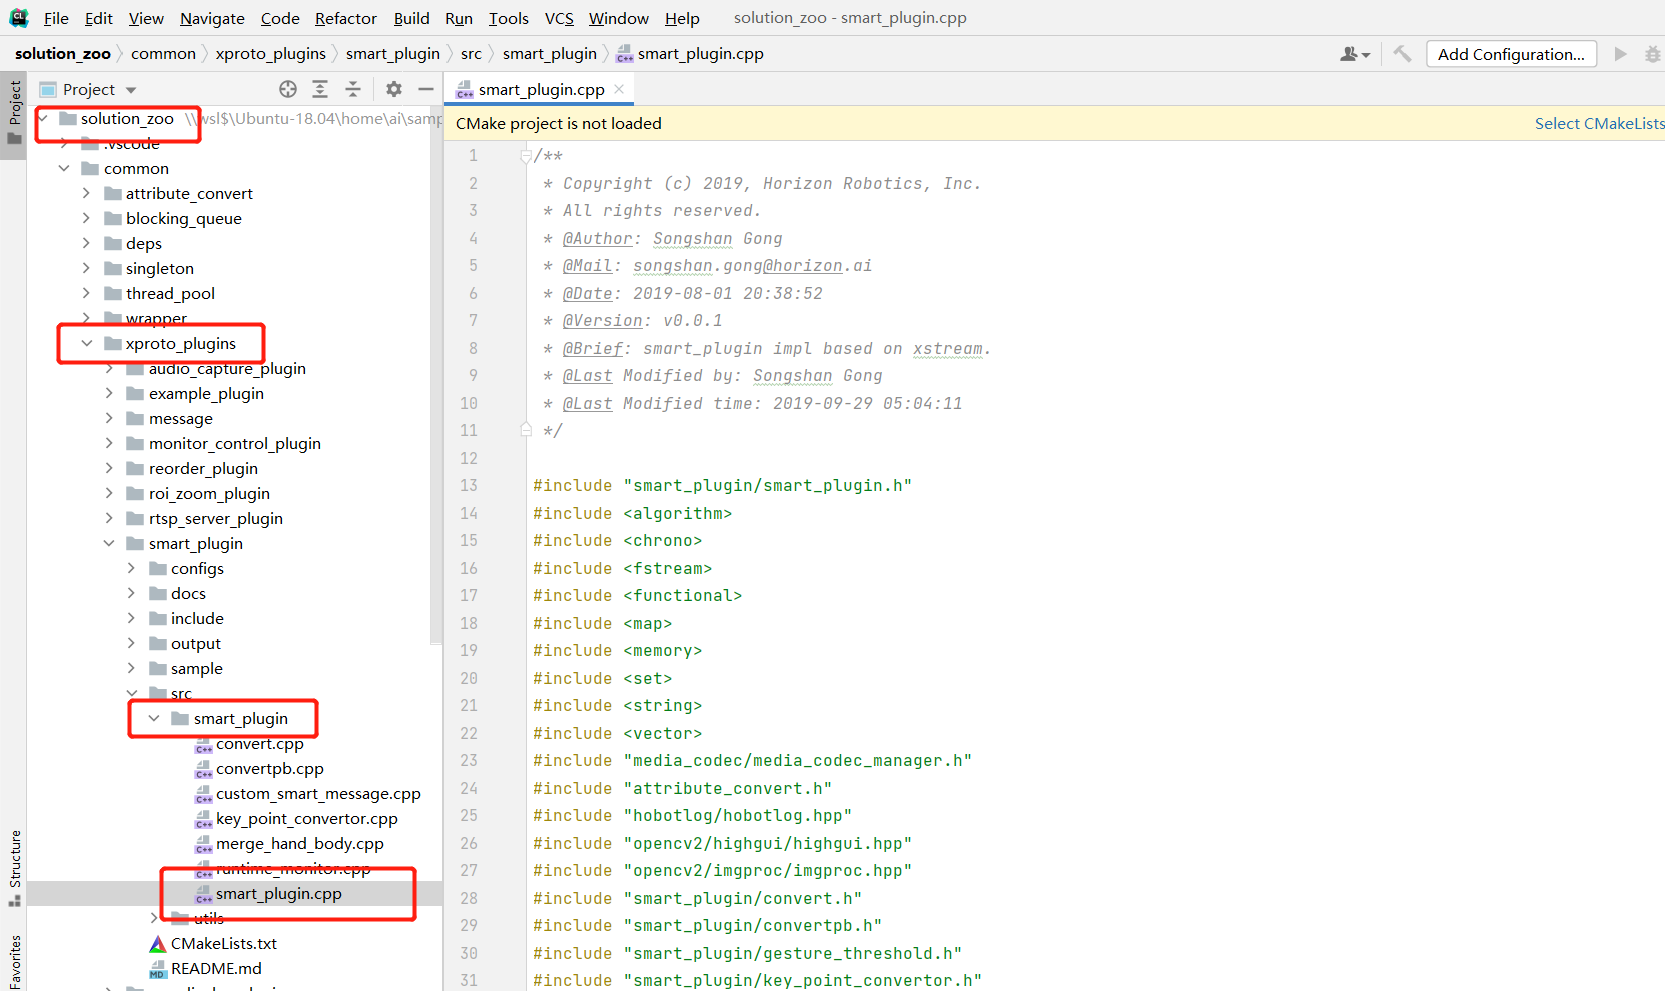Open Project panel settings gear
1665x991 pixels.
point(394,89)
